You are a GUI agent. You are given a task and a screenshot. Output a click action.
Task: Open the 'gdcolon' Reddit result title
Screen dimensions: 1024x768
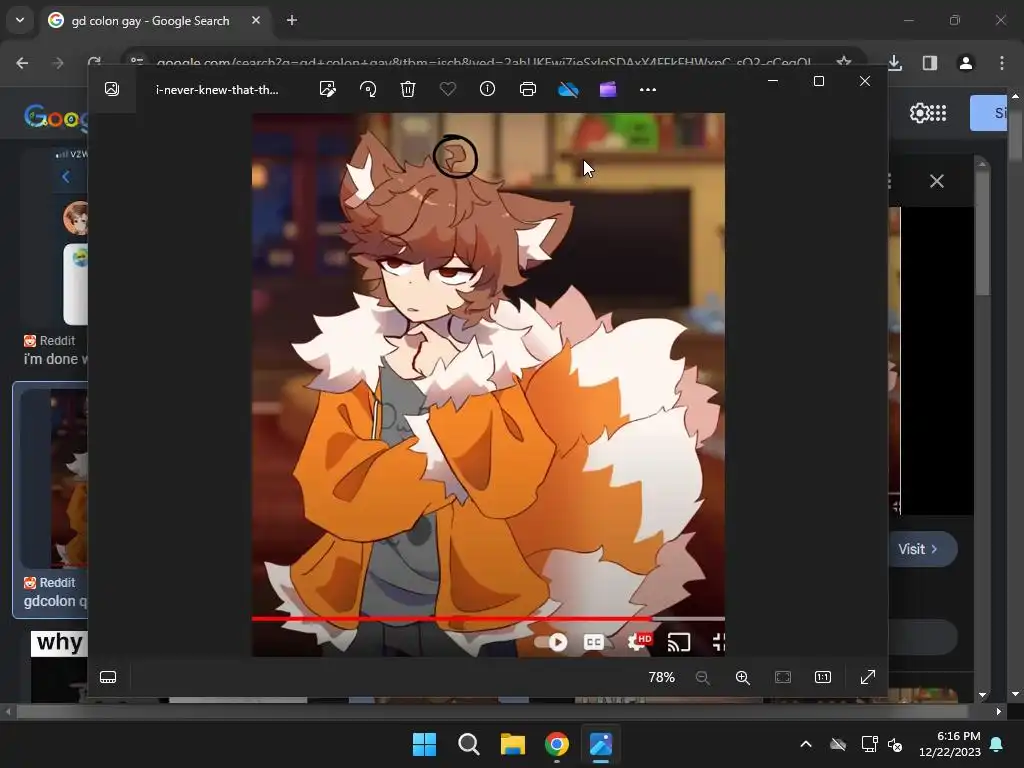click(x=55, y=601)
